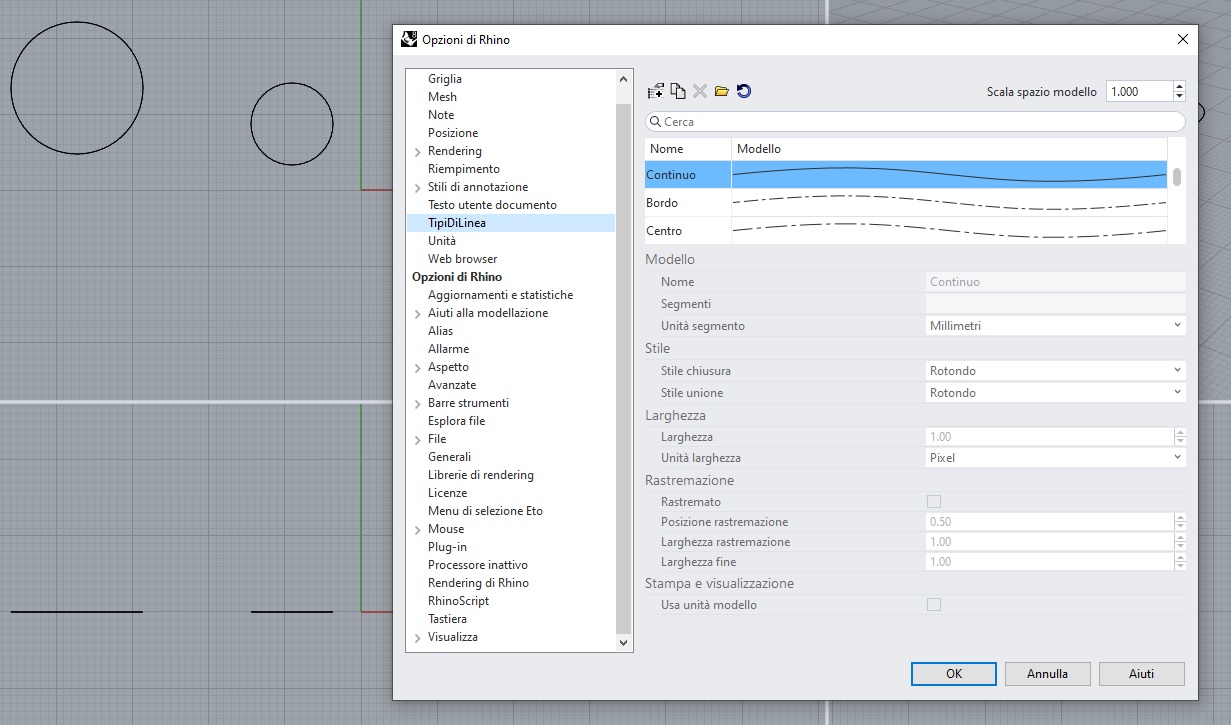Screen dimensions: 1231x725
Task: Expand the Aspetto tree node
Action: click(417, 368)
